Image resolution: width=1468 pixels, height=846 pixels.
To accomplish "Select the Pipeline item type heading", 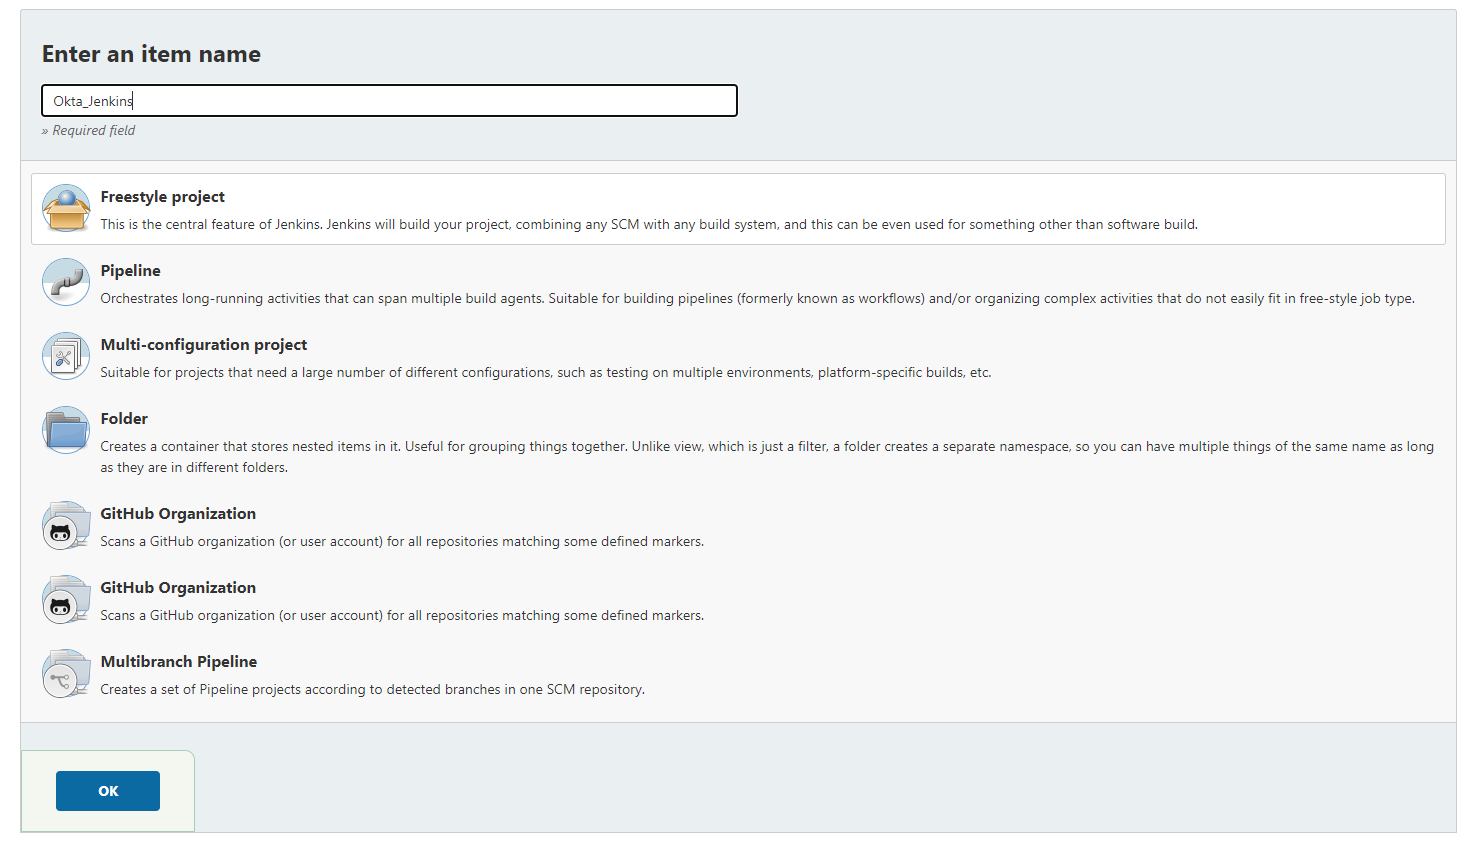I will tap(130, 271).
